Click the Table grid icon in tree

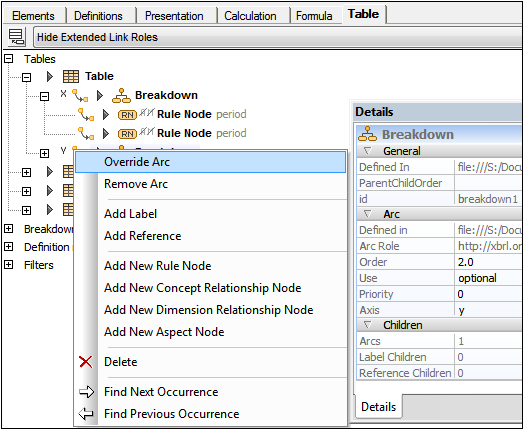[71, 77]
